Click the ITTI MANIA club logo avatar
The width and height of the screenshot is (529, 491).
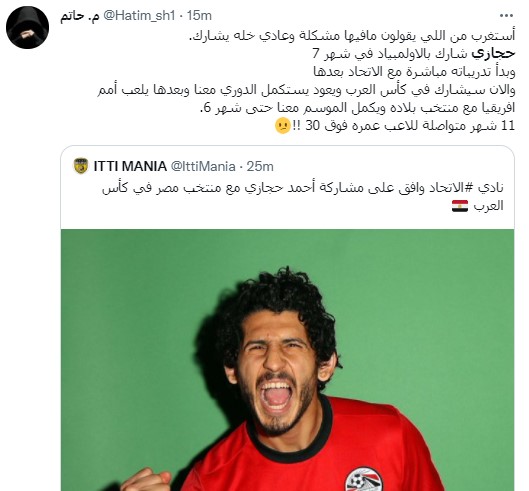tap(81, 166)
